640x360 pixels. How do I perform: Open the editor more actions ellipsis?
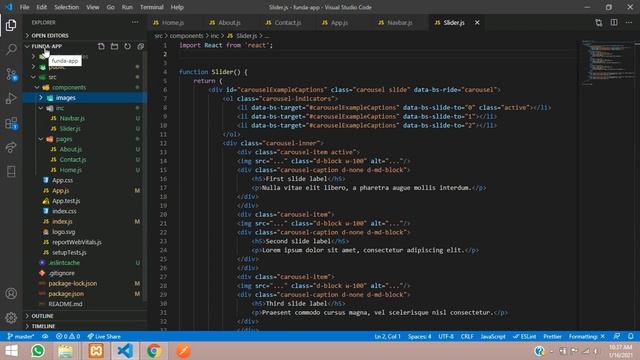click(x=629, y=22)
